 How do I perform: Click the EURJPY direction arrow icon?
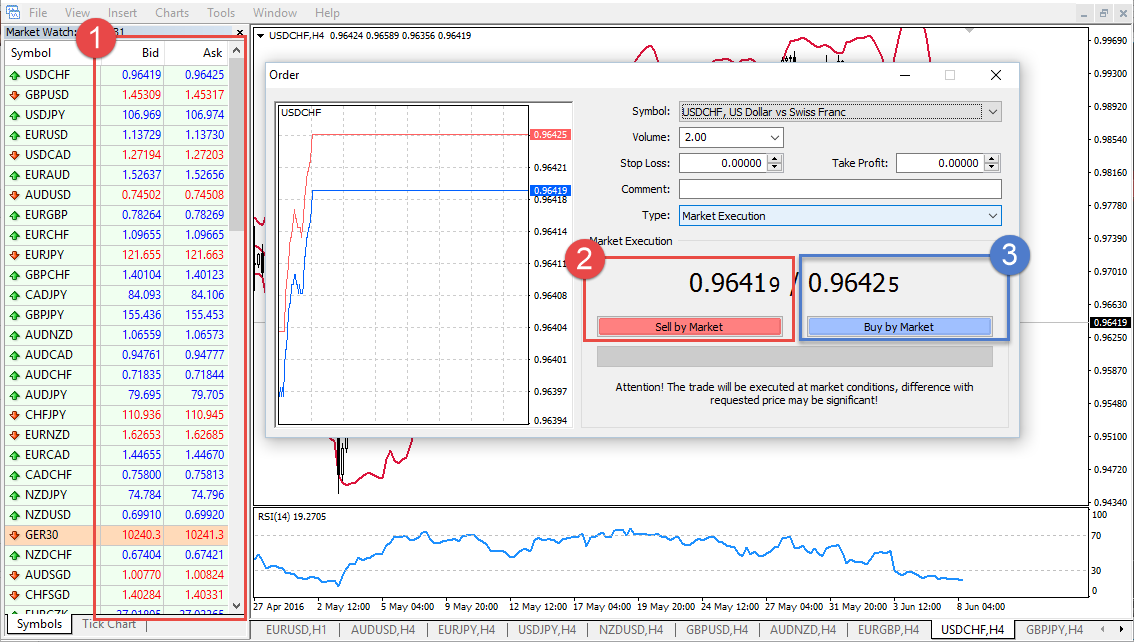[x=15, y=255]
